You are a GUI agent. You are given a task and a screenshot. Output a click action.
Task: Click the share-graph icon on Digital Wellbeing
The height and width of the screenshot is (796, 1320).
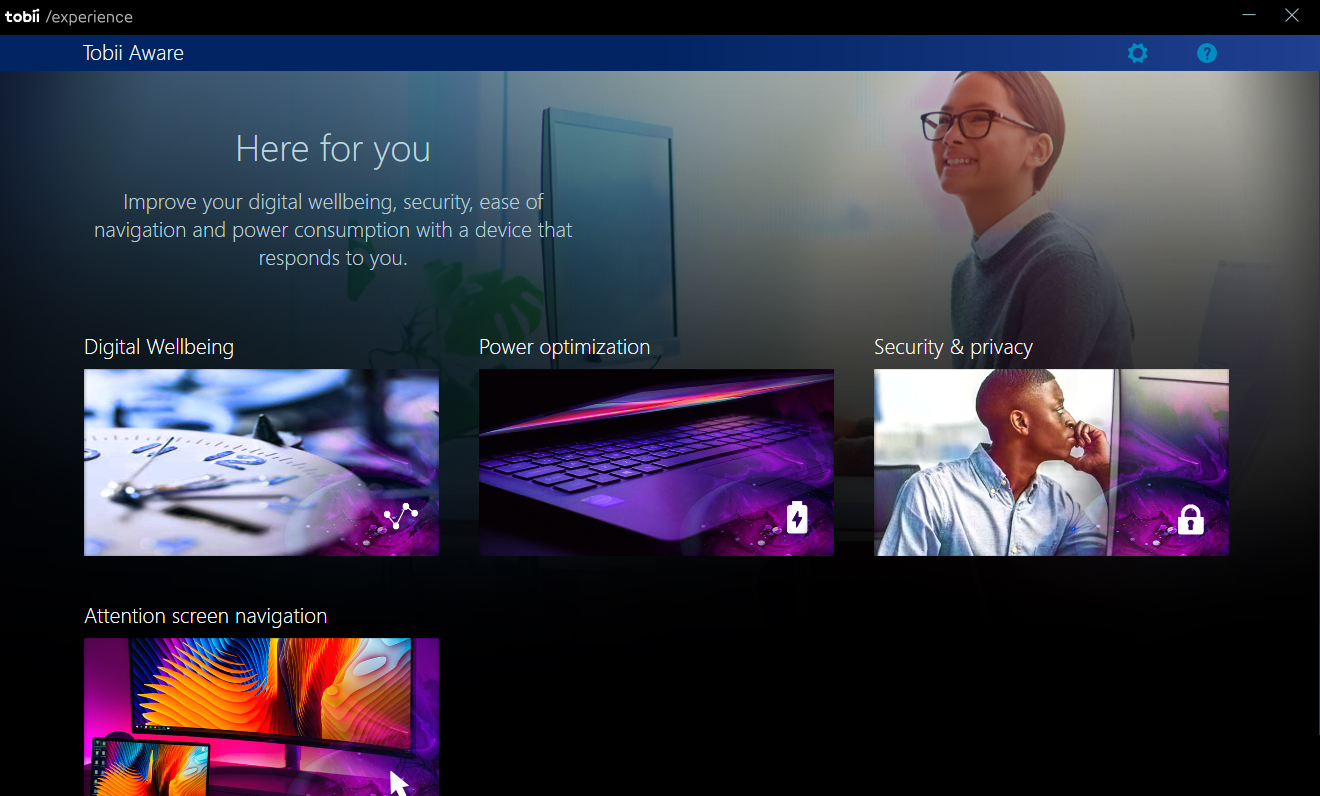pyautogui.click(x=401, y=517)
